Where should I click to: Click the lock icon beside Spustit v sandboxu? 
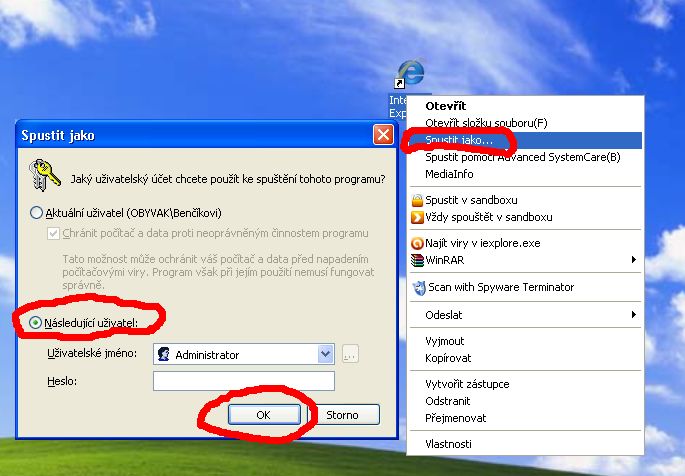point(417,200)
